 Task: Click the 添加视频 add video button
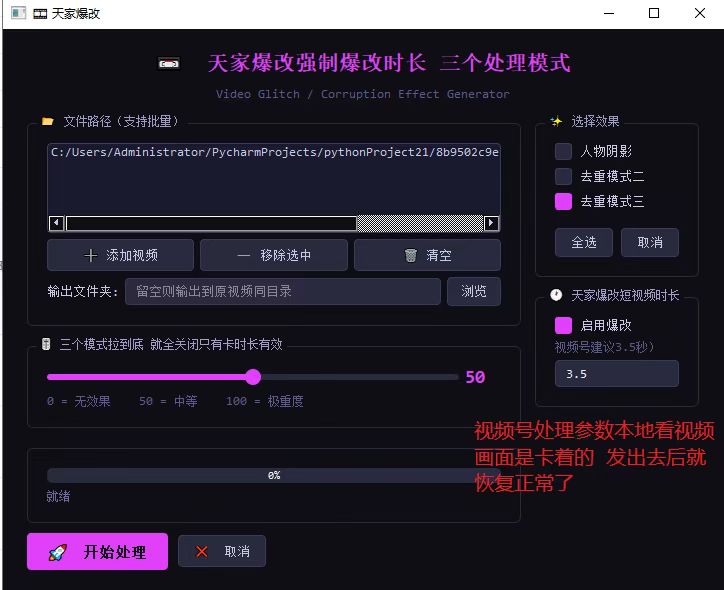tap(120, 255)
